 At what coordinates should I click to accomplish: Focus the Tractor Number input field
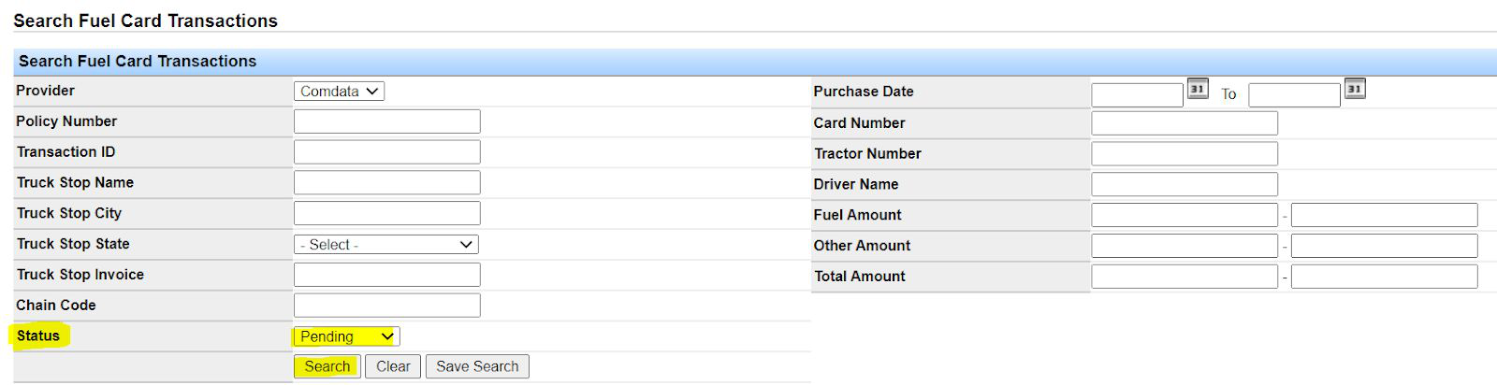point(1184,154)
